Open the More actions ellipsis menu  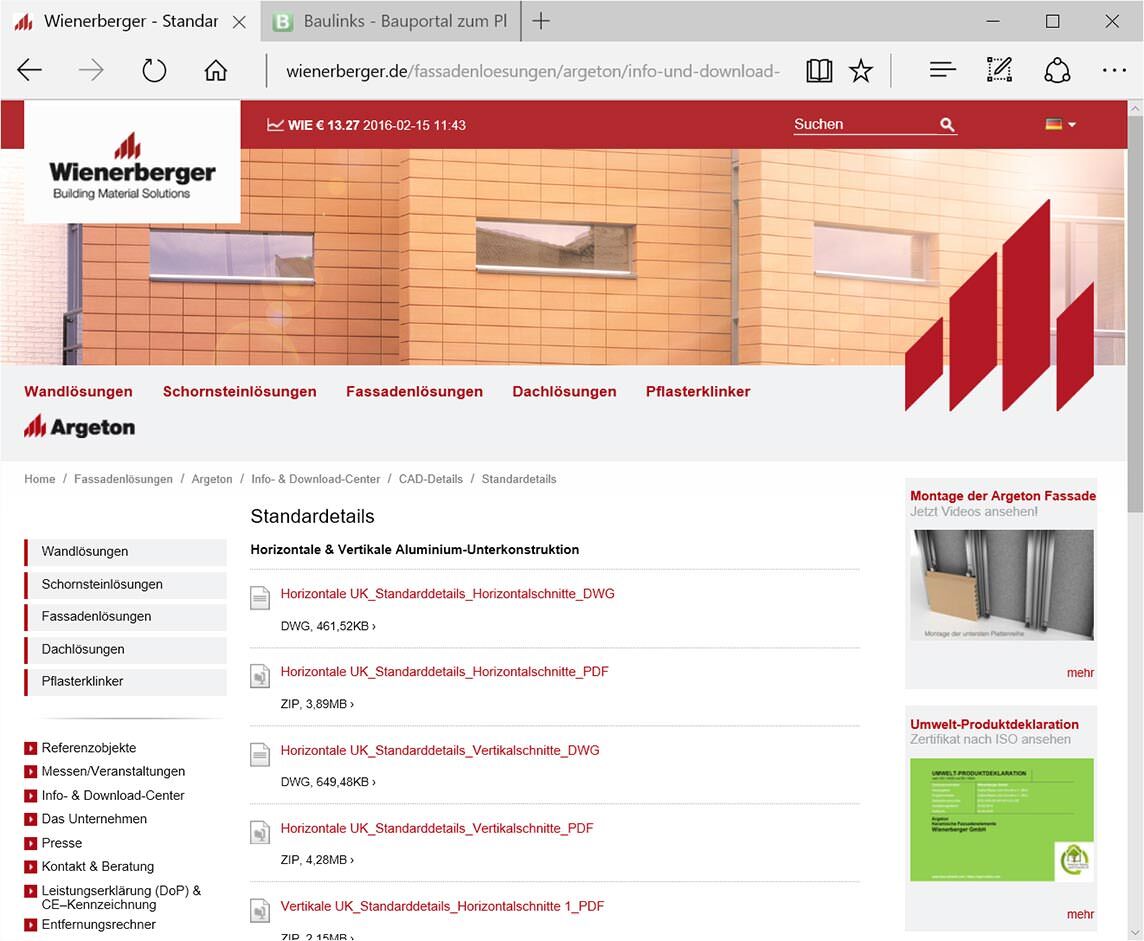[x=1114, y=71]
